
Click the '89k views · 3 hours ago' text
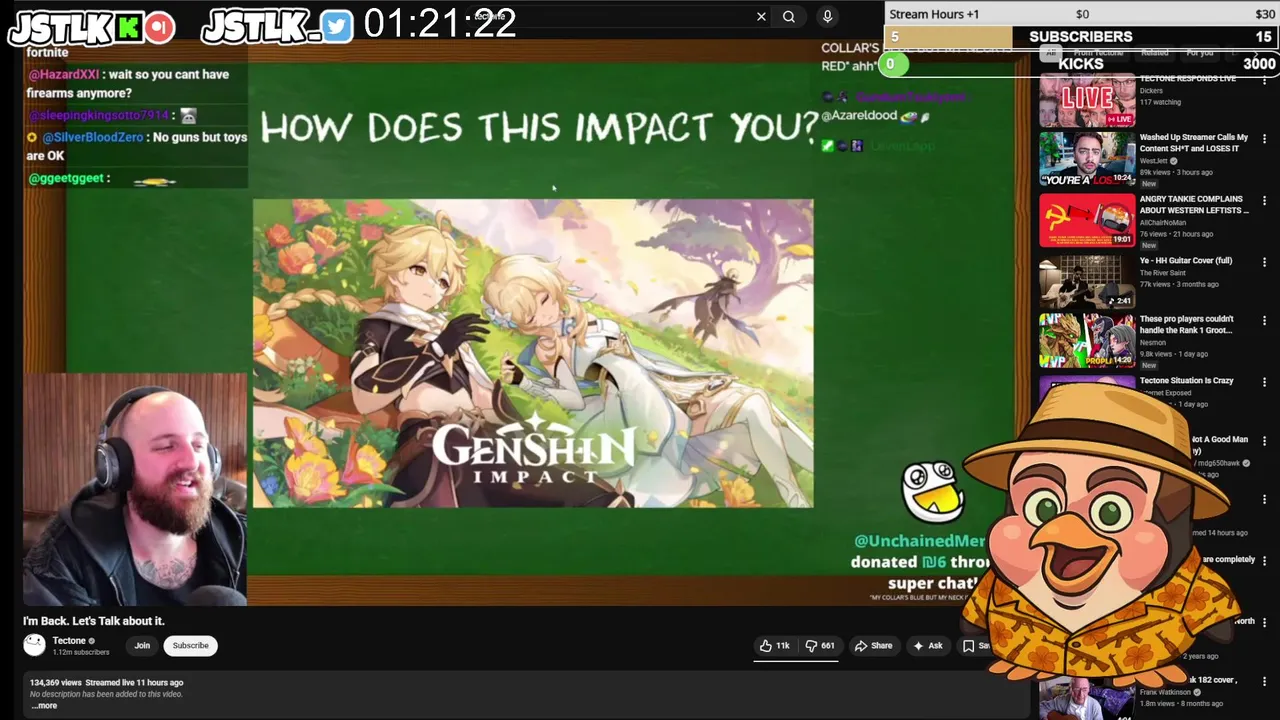click(x=1176, y=172)
